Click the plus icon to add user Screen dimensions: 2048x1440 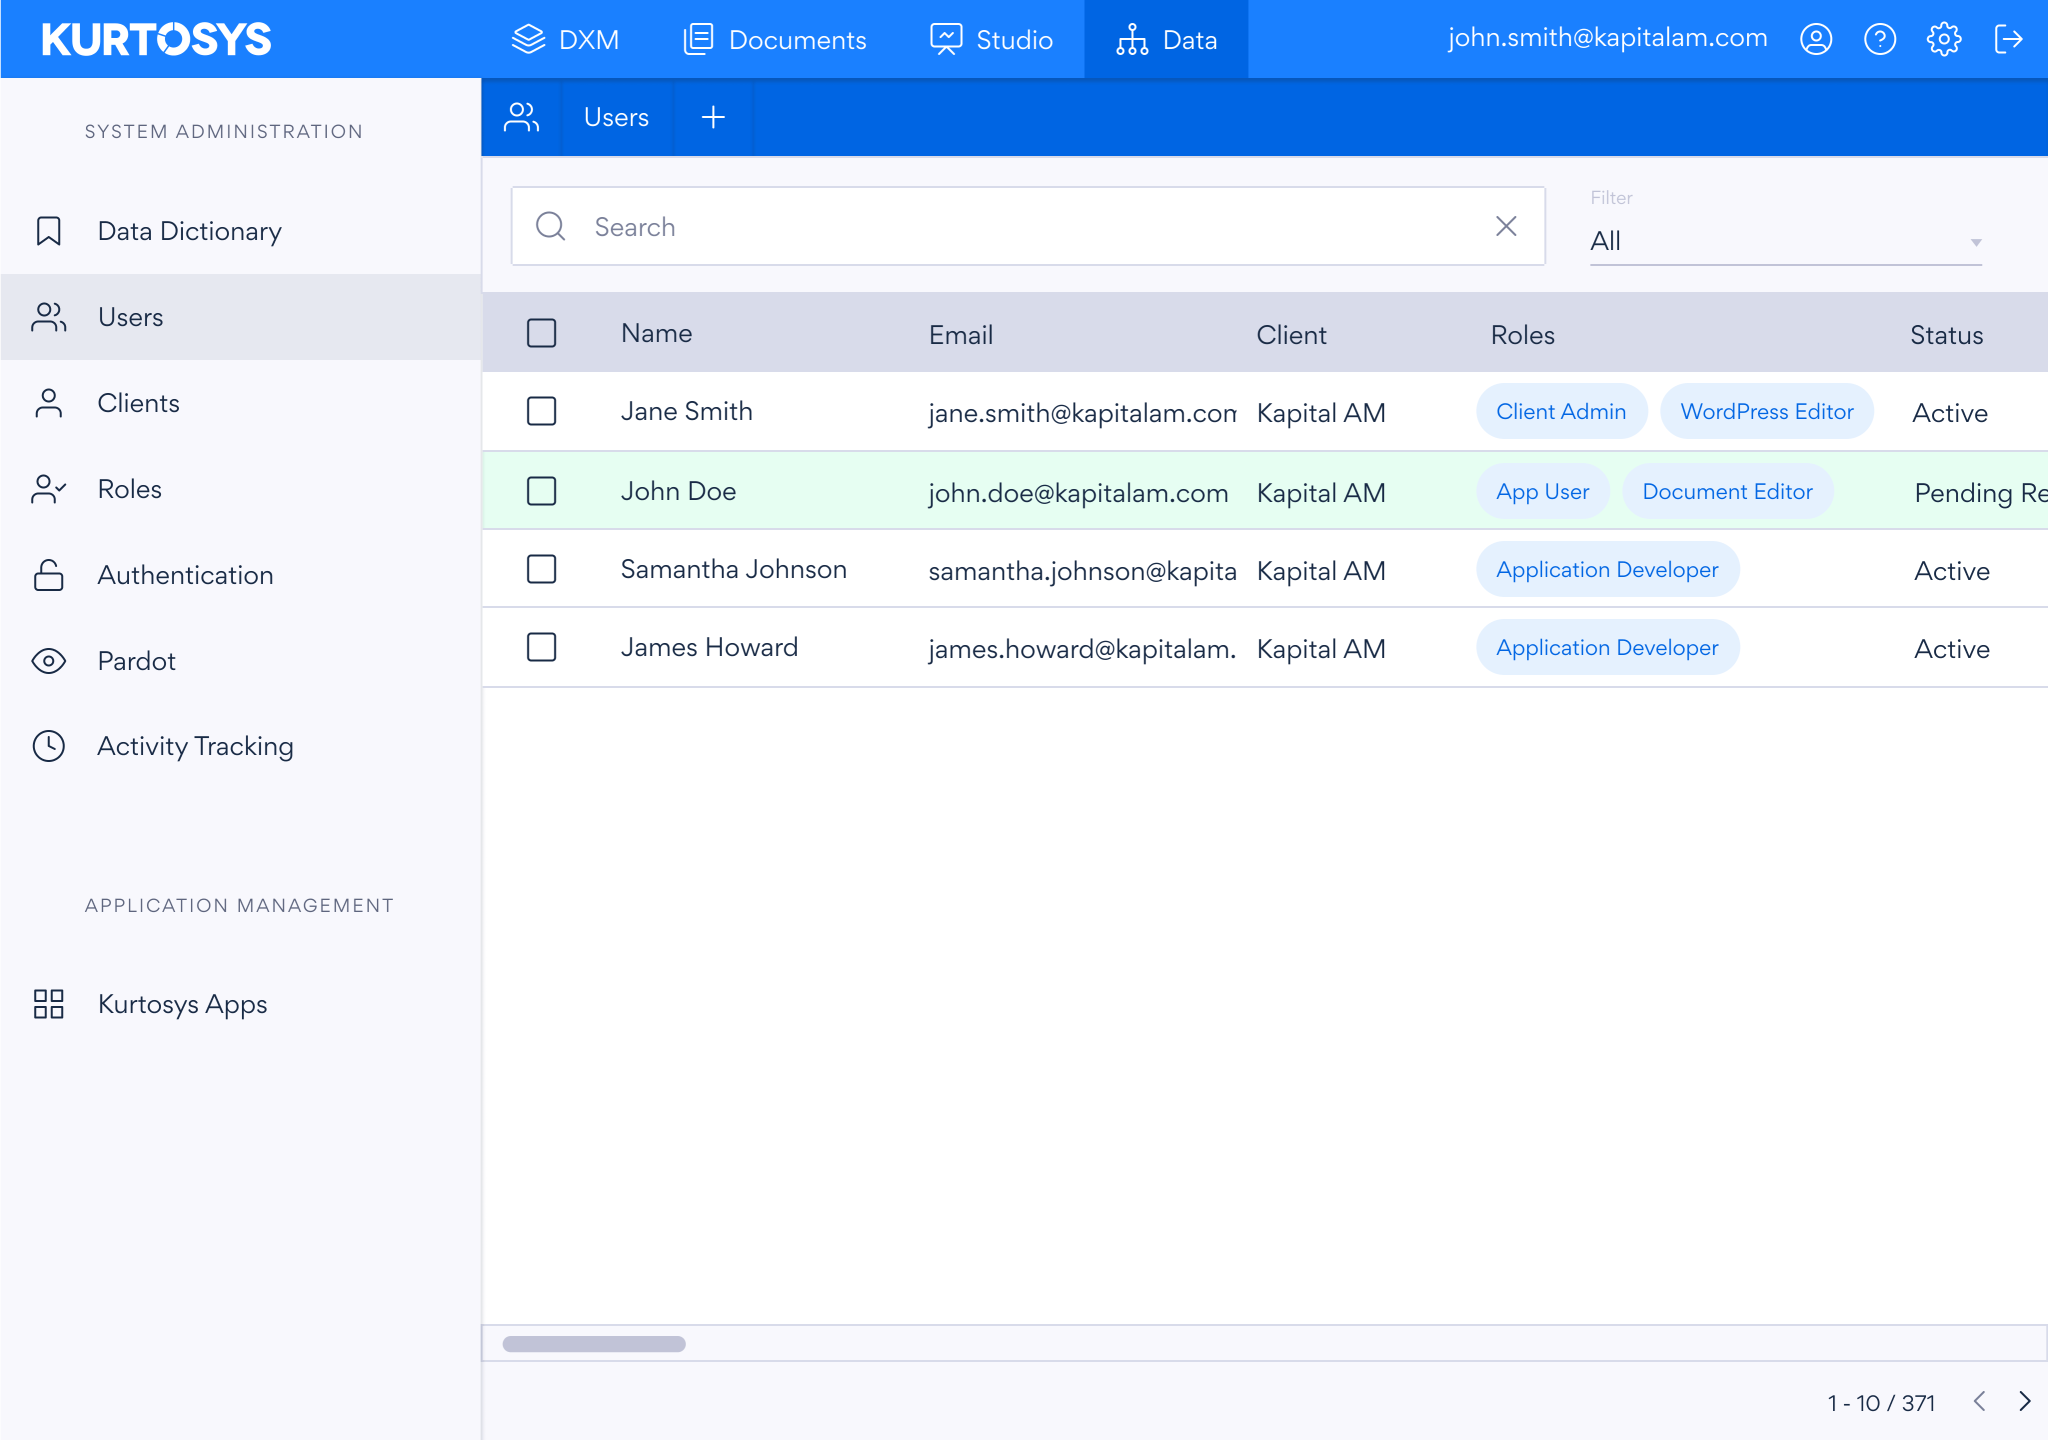pyautogui.click(x=713, y=118)
